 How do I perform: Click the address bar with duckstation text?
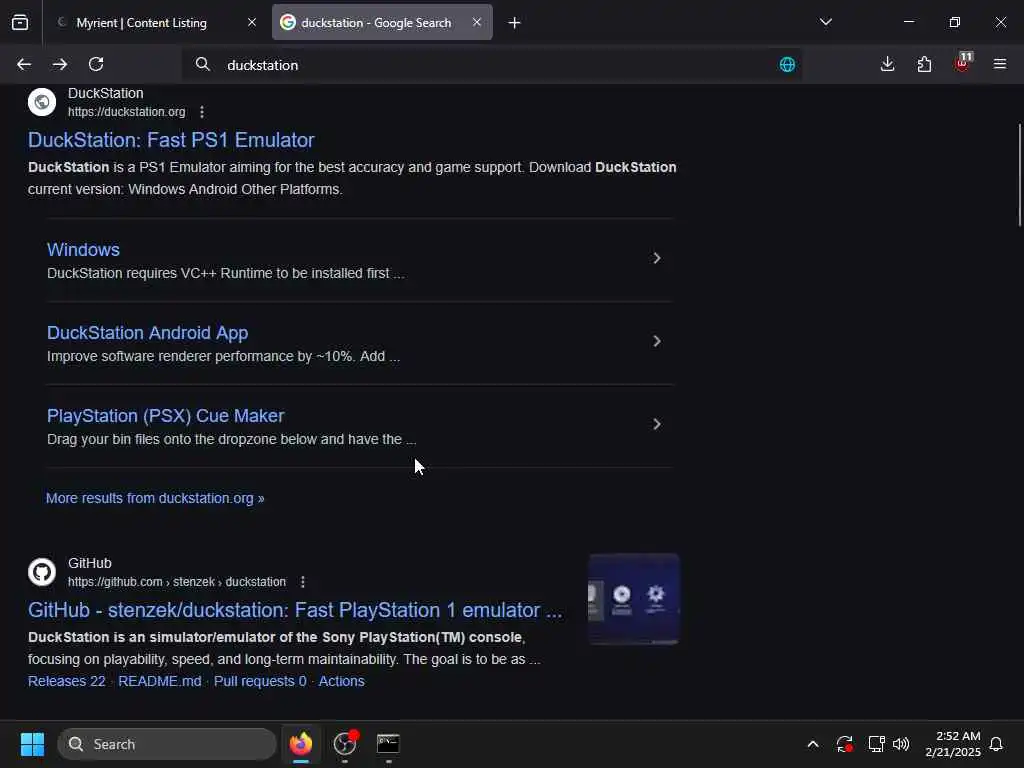(492, 65)
